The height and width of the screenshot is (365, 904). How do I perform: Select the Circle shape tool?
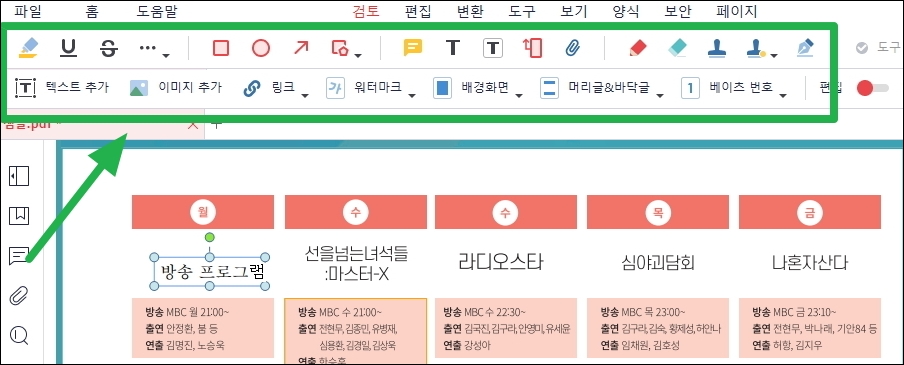261,48
